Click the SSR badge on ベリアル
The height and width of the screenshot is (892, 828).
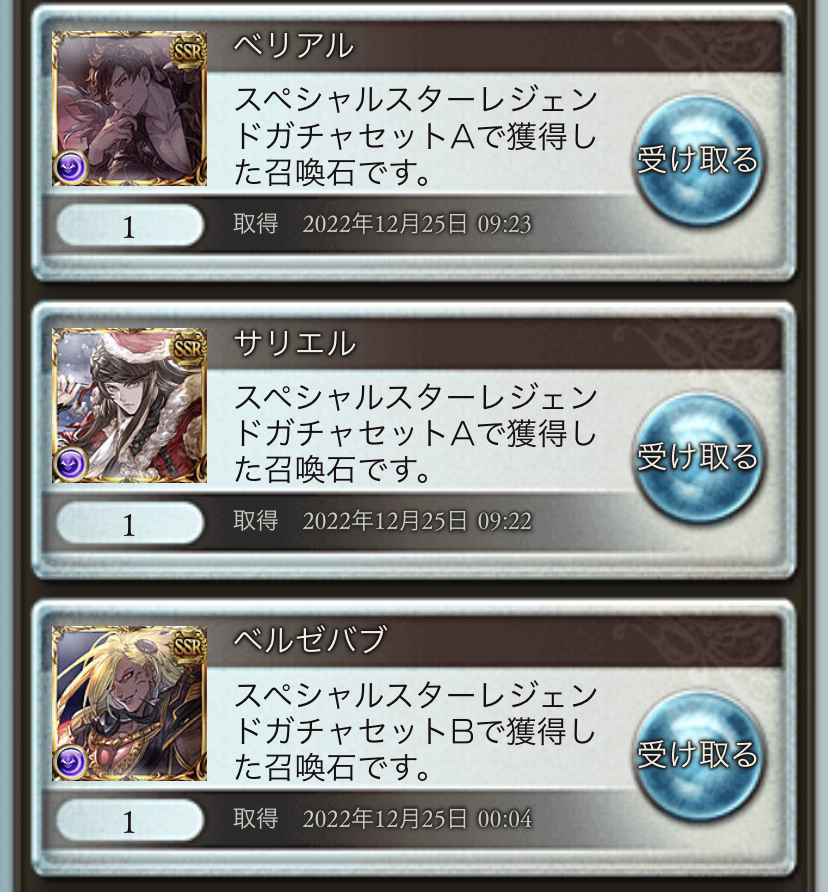click(x=188, y=52)
